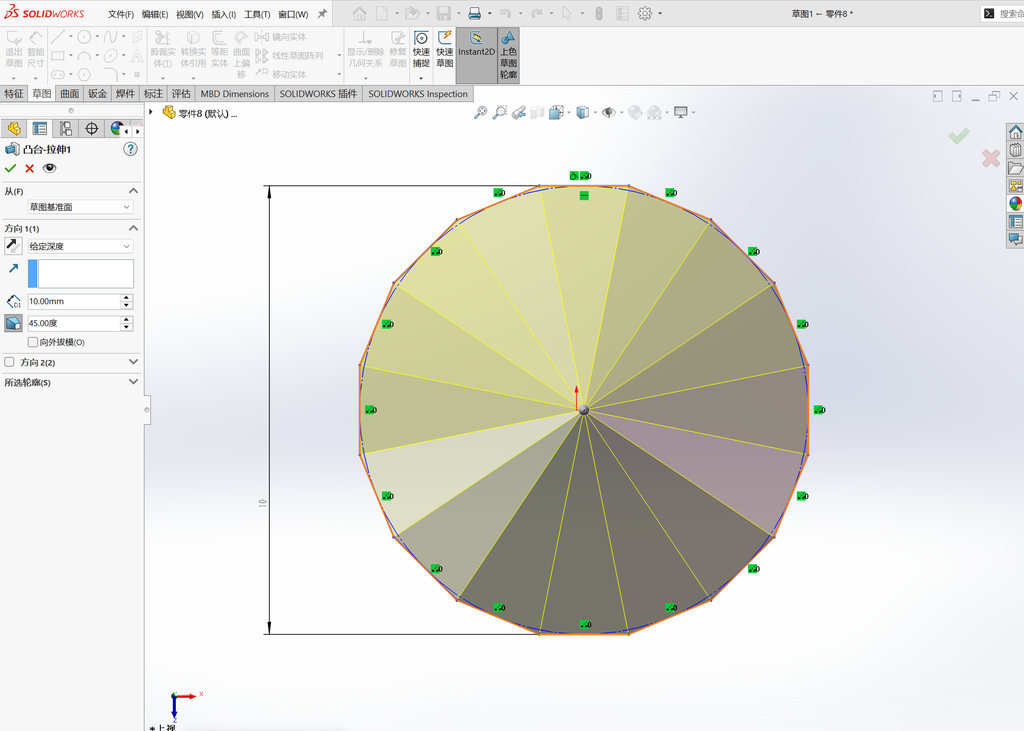Collapse the 从(F) section
The width and height of the screenshot is (1024, 731).
point(133,191)
